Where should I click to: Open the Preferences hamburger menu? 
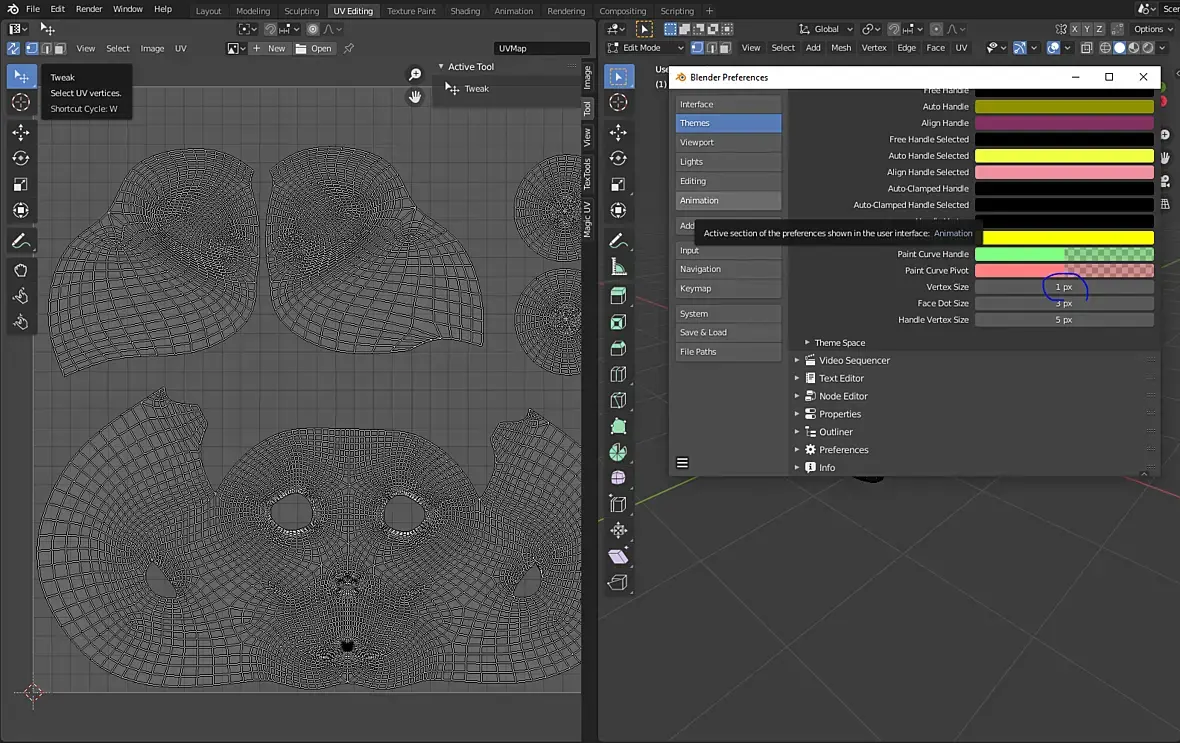point(682,463)
